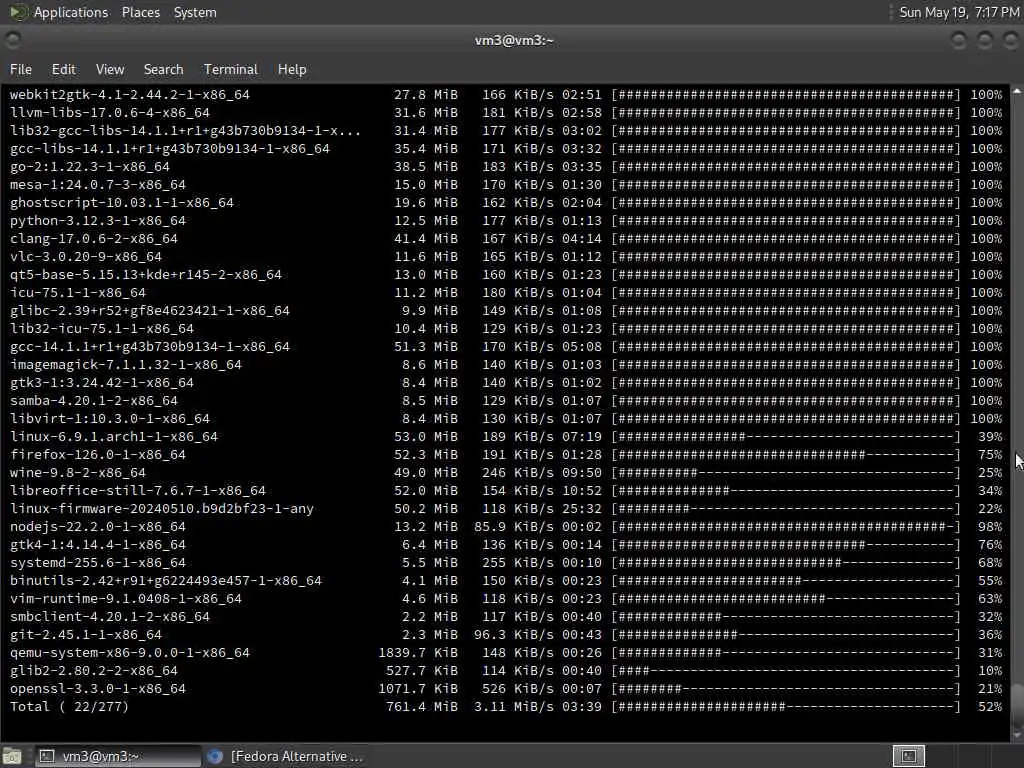Viewport: 1024px width, 768px height.
Task: Click the samba-4.20.1-2-x86_64 line
Action: click(506, 400)
